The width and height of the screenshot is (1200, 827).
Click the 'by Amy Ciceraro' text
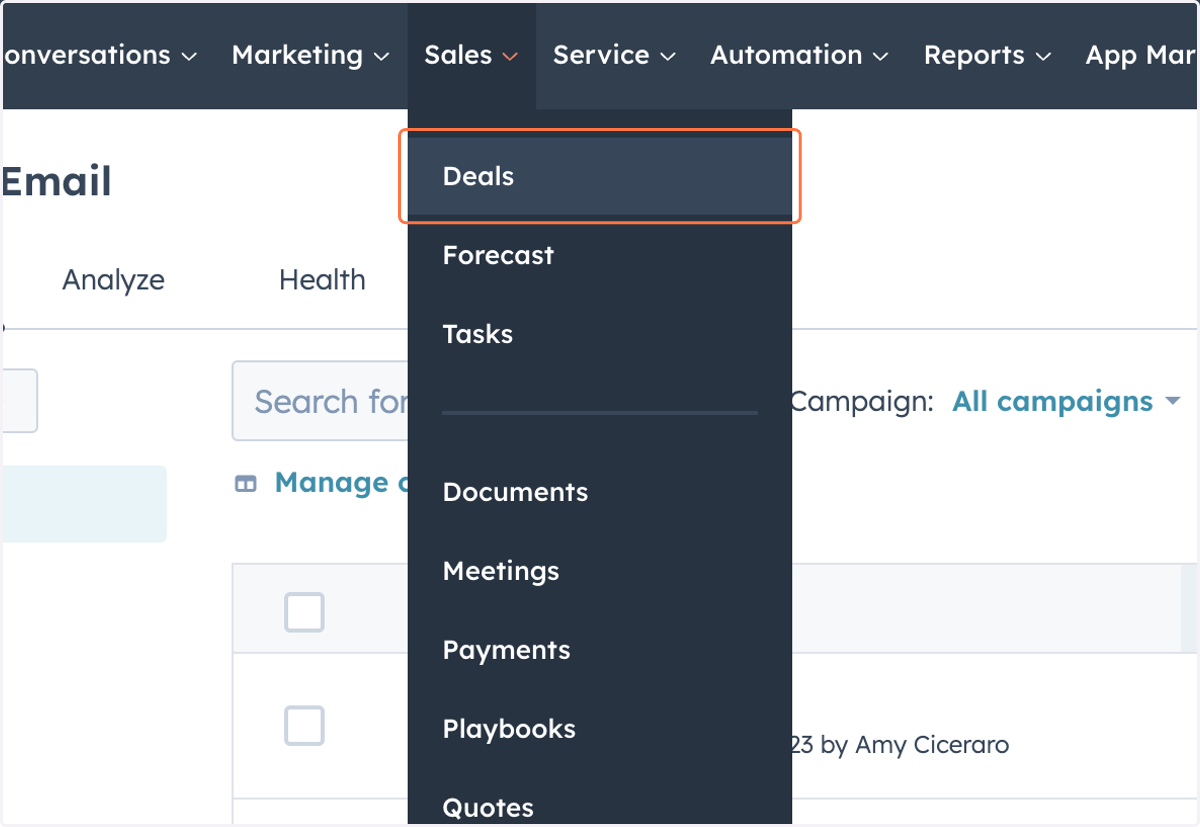click(914, 745)
